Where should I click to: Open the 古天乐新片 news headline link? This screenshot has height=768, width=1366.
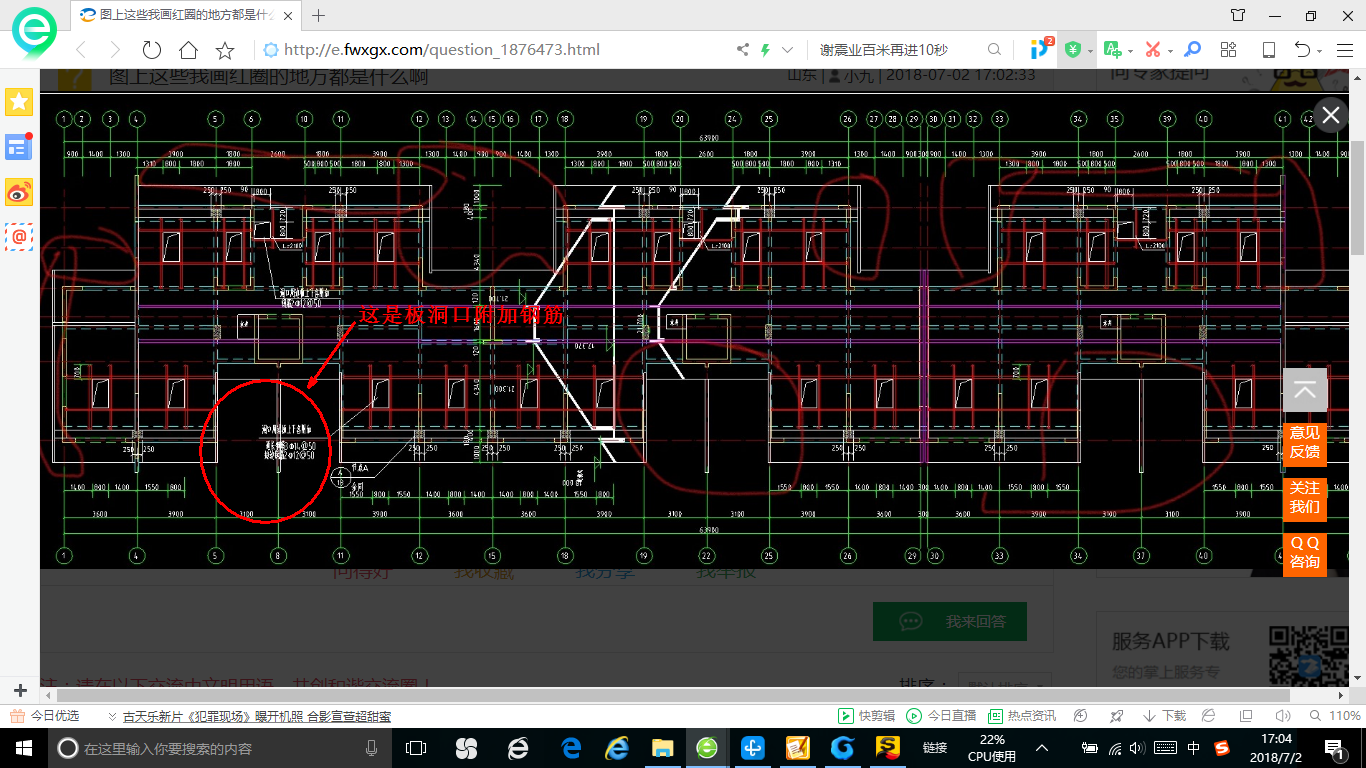(x=256, y=716)
